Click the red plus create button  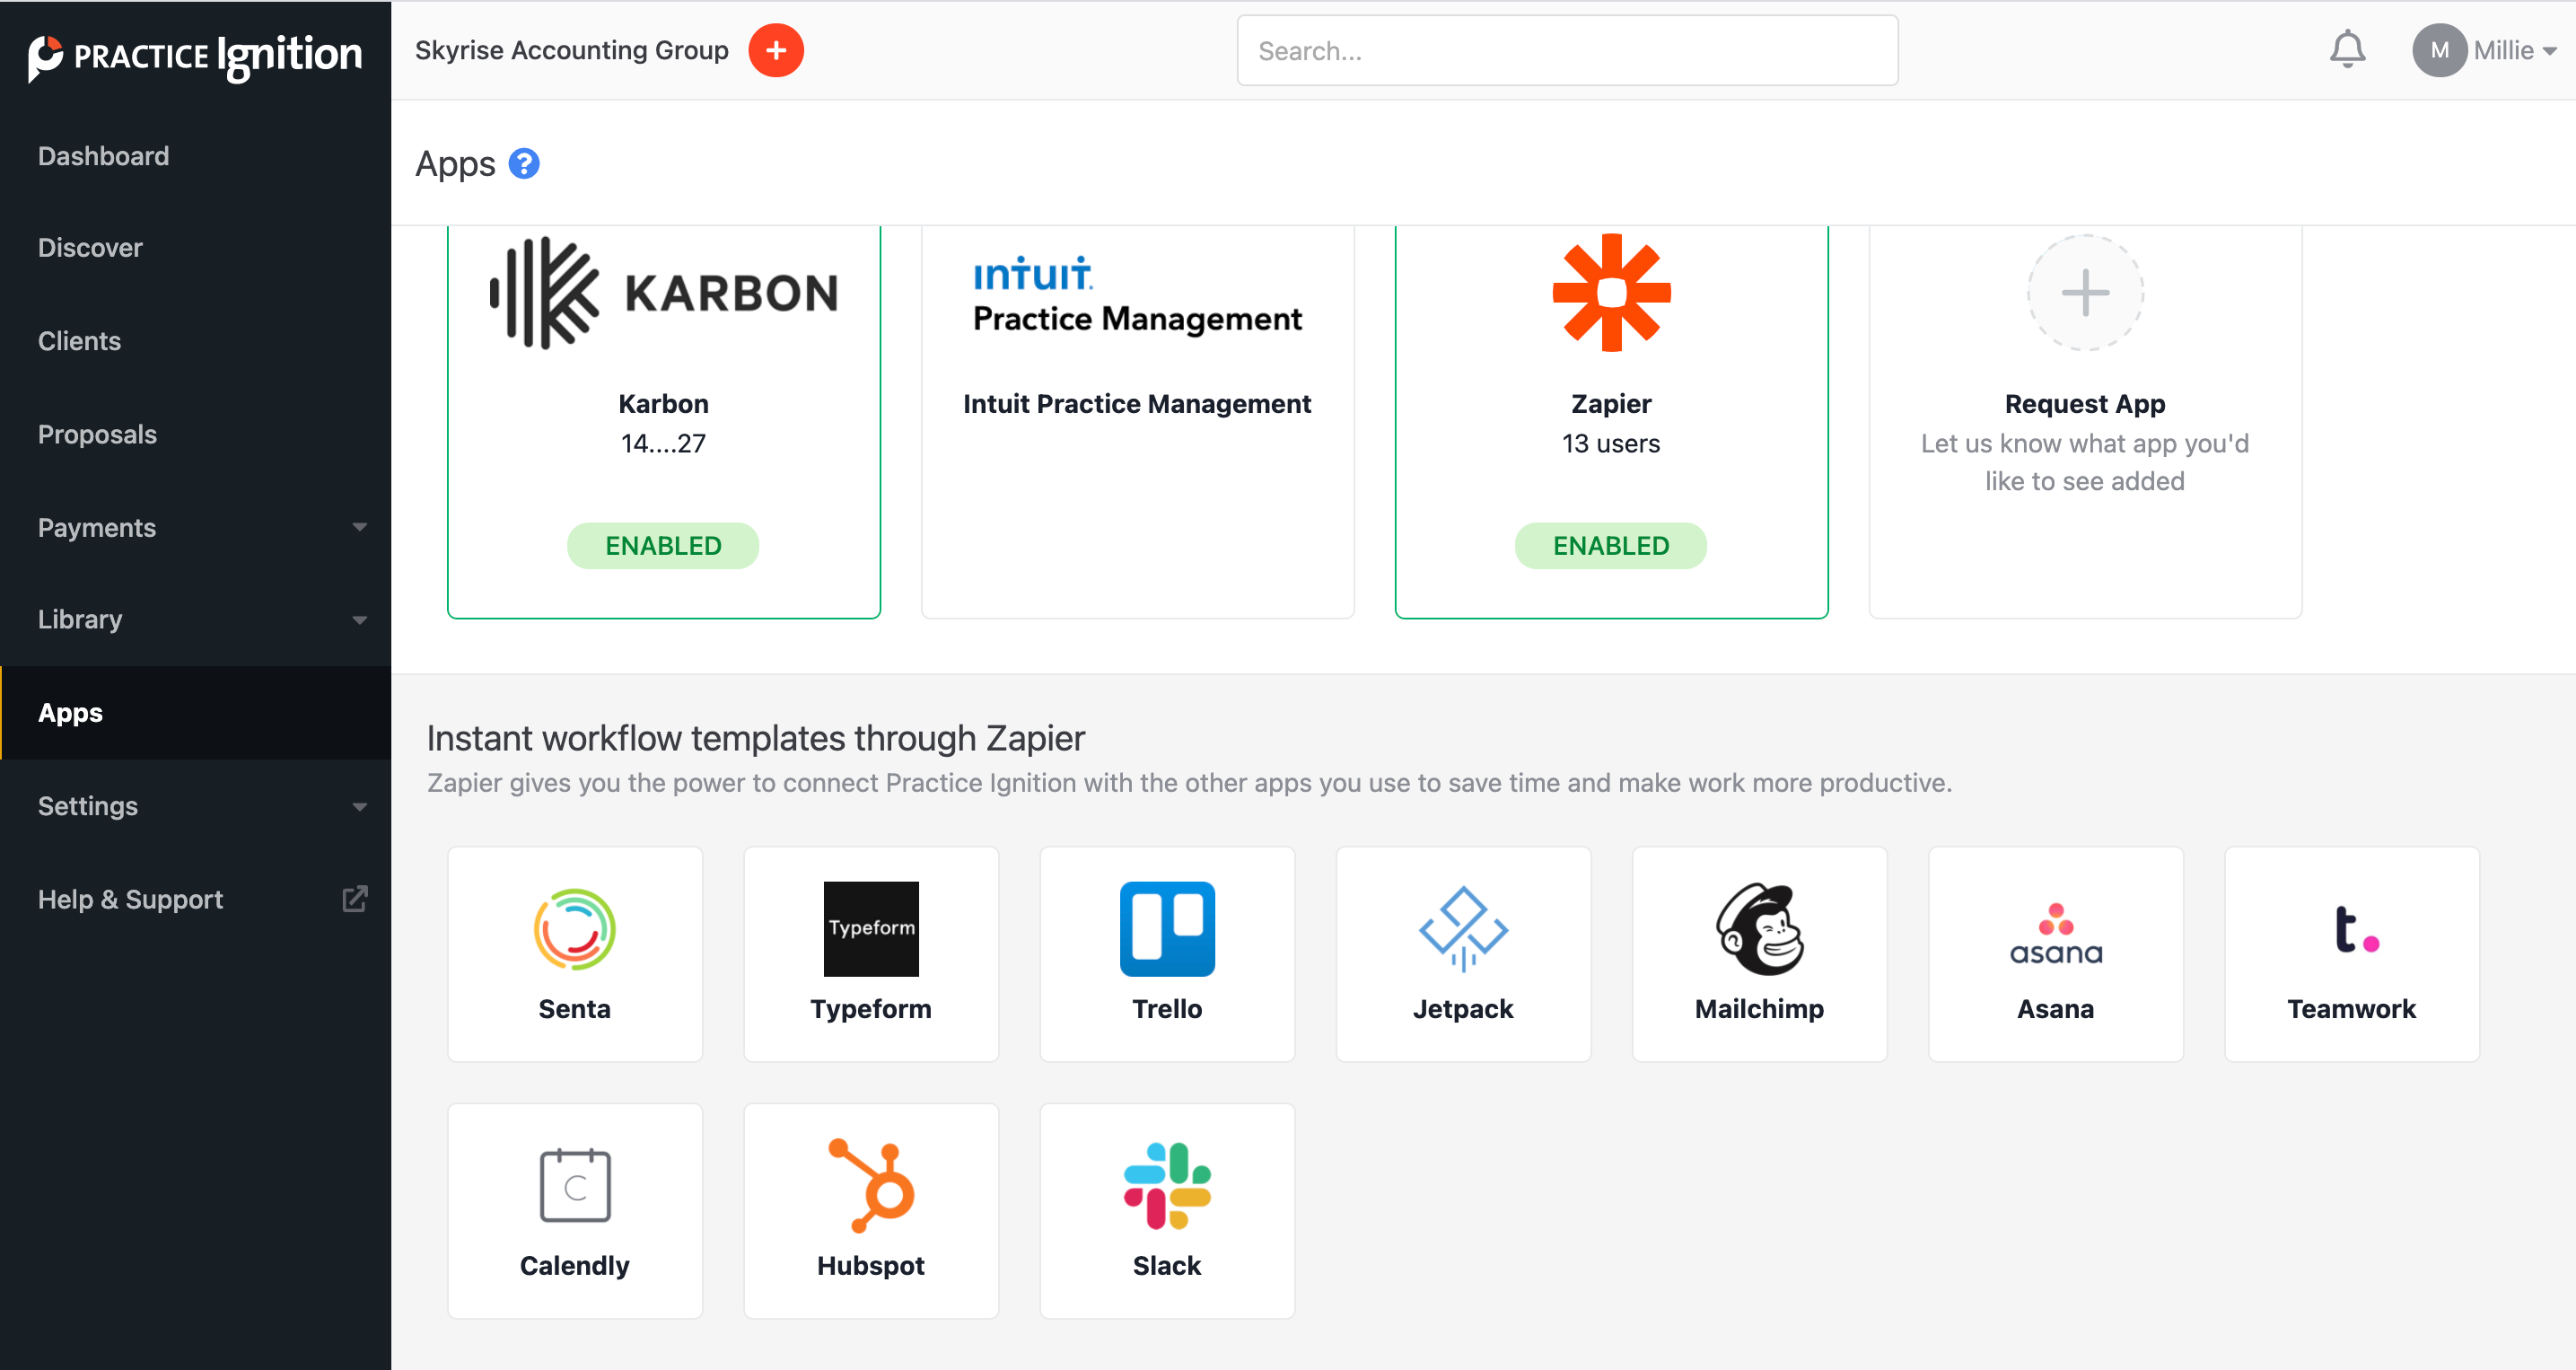click(x=776, y=50)
